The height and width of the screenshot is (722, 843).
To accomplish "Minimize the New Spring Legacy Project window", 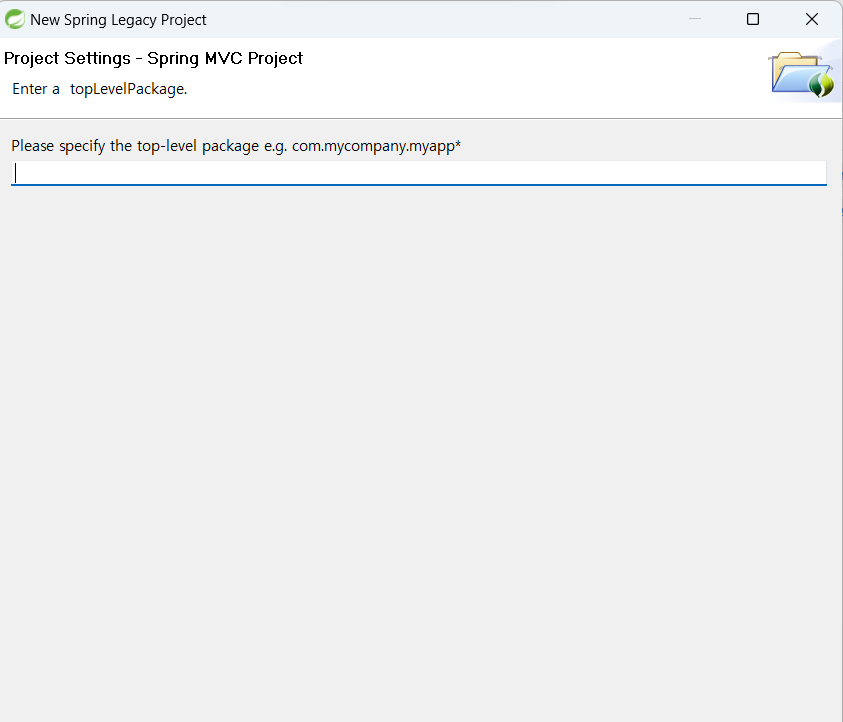I will (x=695, y=19).
